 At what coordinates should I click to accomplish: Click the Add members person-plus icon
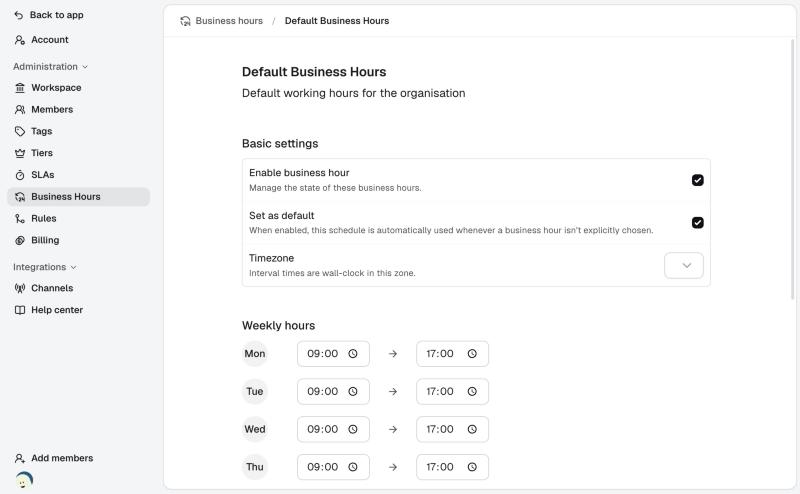pos(20,458)
